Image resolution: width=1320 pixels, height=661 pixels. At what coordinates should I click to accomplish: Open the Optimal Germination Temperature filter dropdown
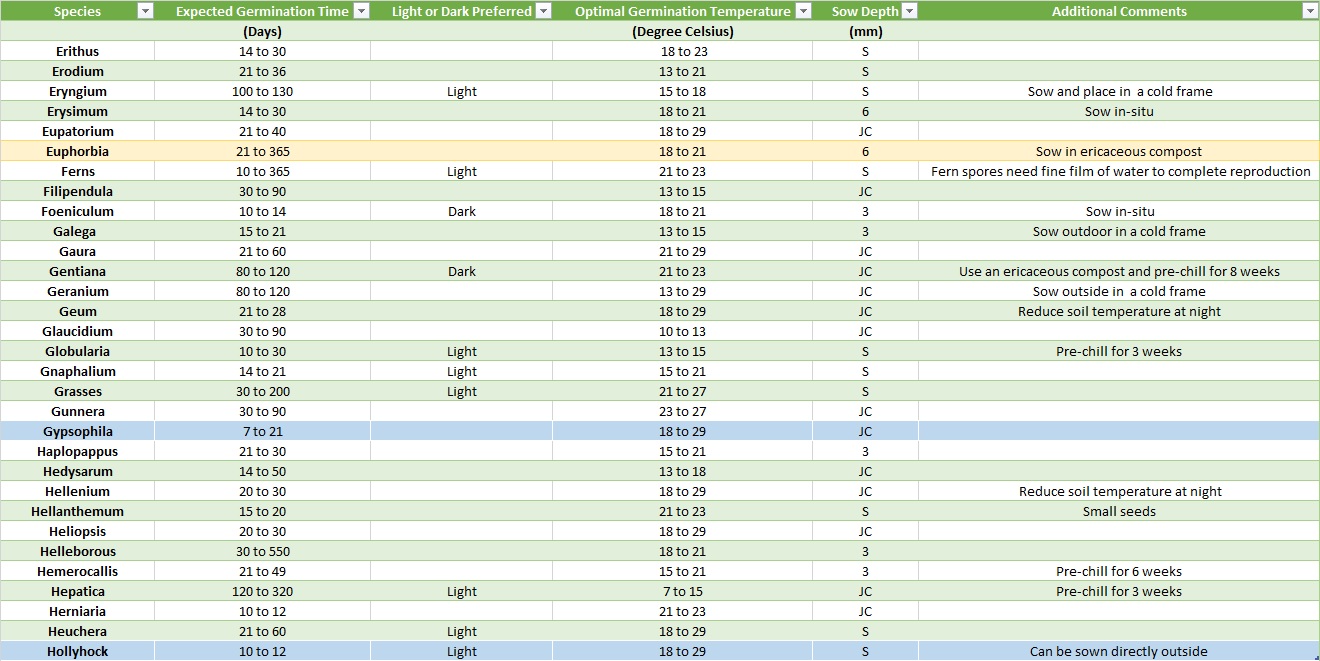click(x=803, y=11)
